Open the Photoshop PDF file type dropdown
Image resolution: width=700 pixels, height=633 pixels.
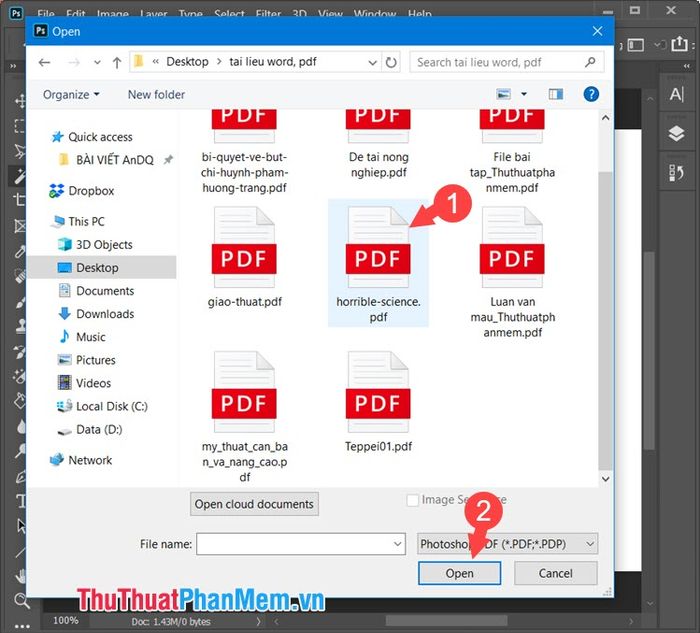click(507, 544)
